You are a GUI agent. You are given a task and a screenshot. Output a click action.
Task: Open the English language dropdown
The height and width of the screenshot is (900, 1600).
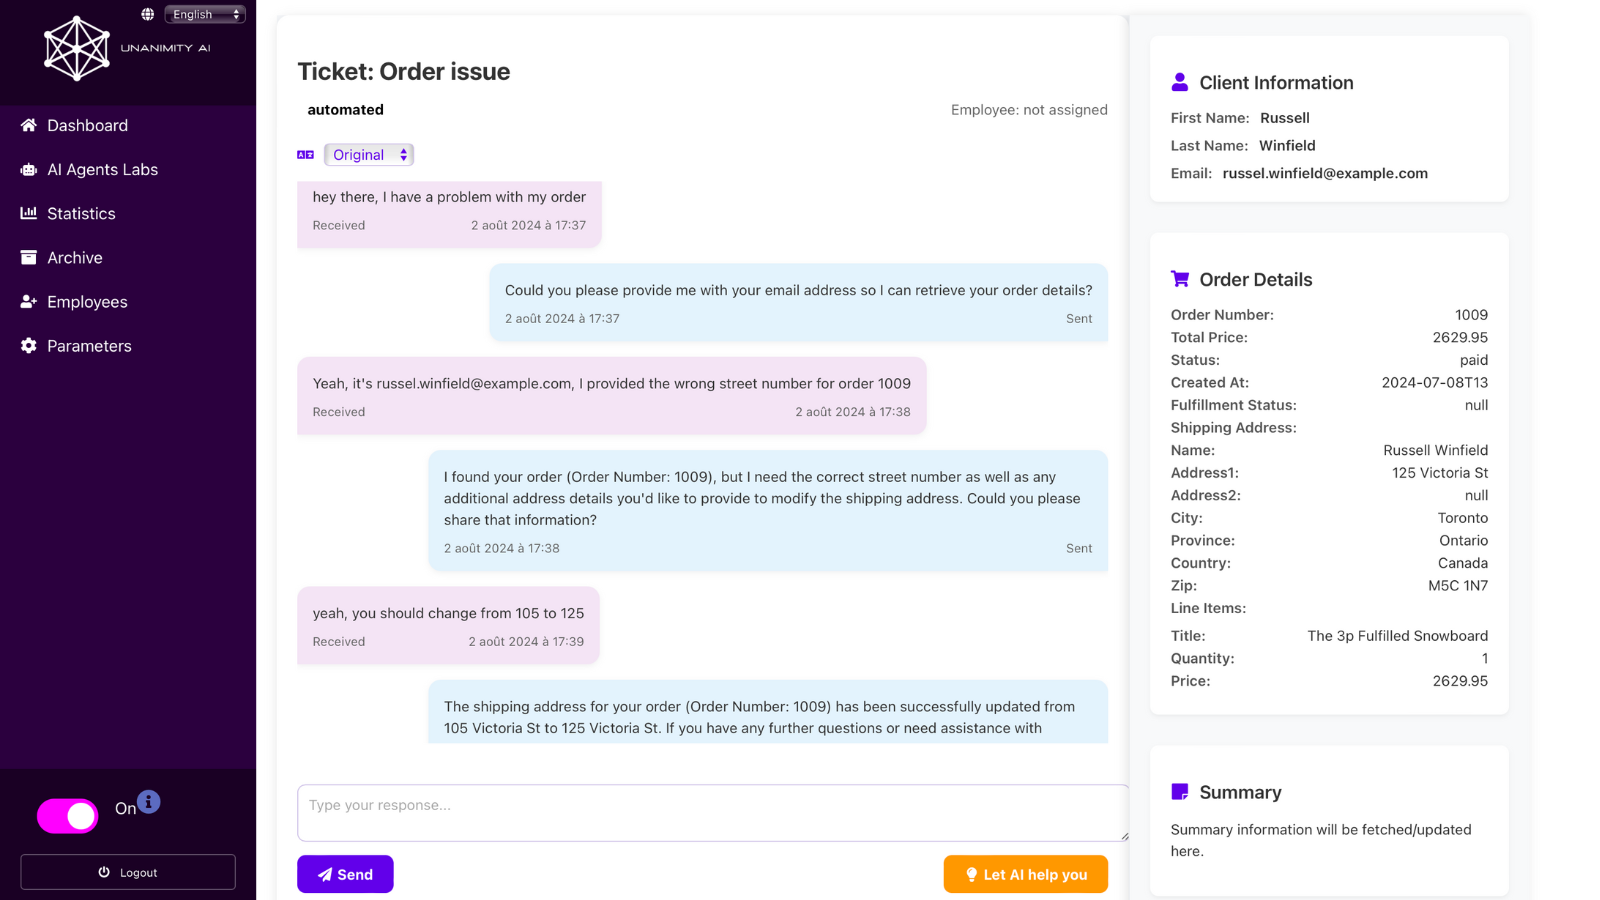tap(205, 14)
